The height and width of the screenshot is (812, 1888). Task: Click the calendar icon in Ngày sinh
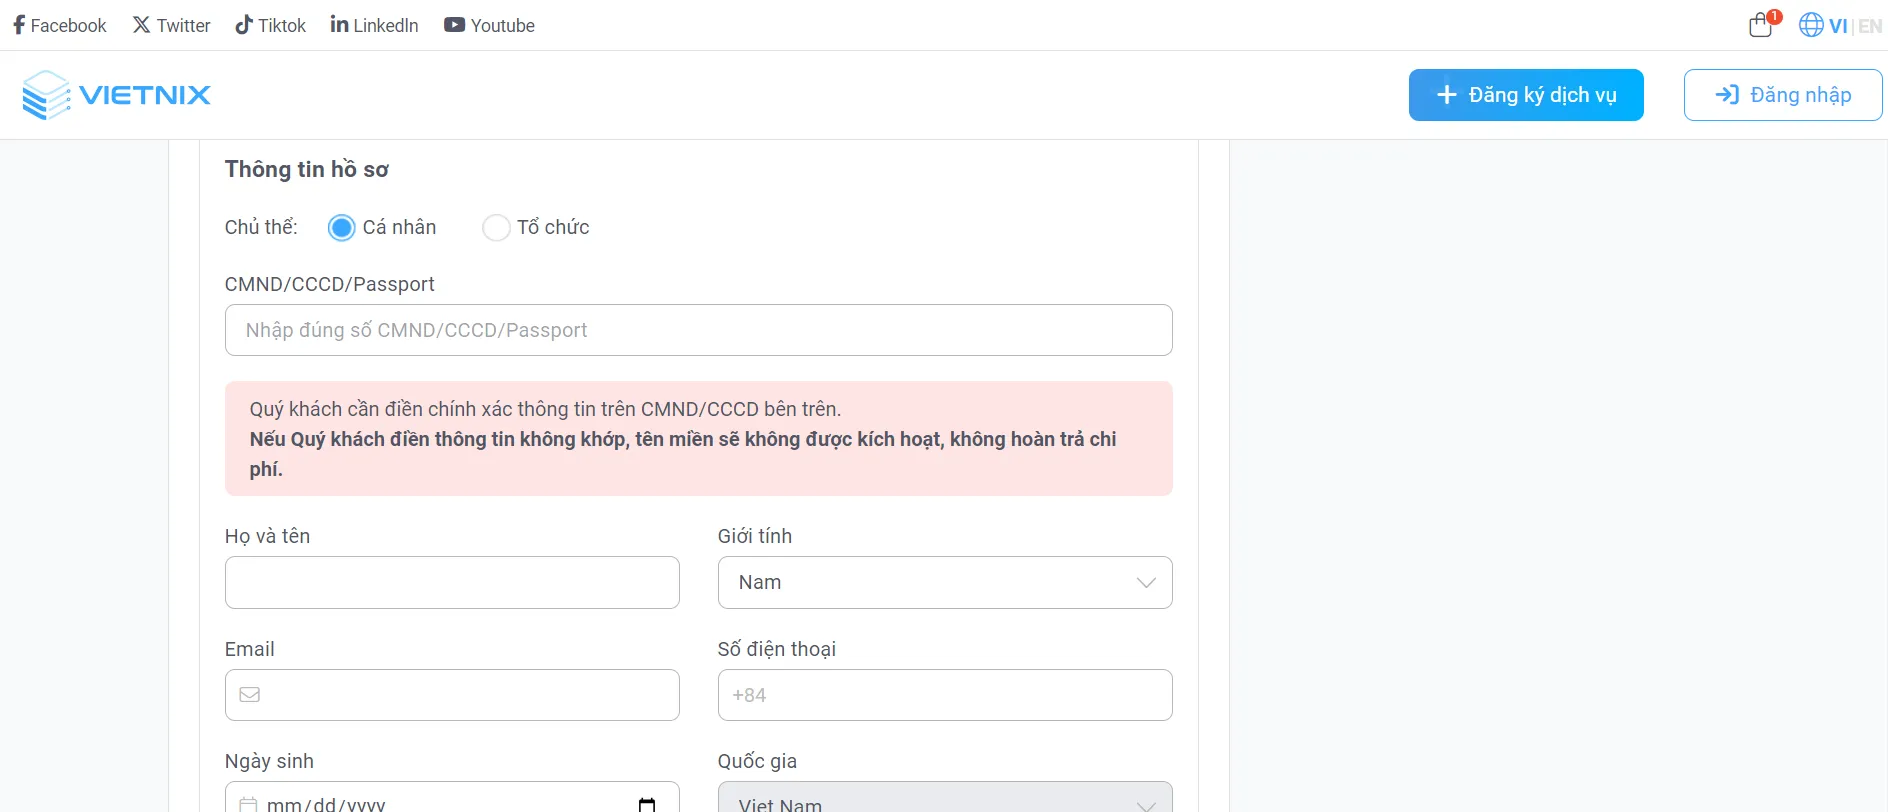coord(646,803)
